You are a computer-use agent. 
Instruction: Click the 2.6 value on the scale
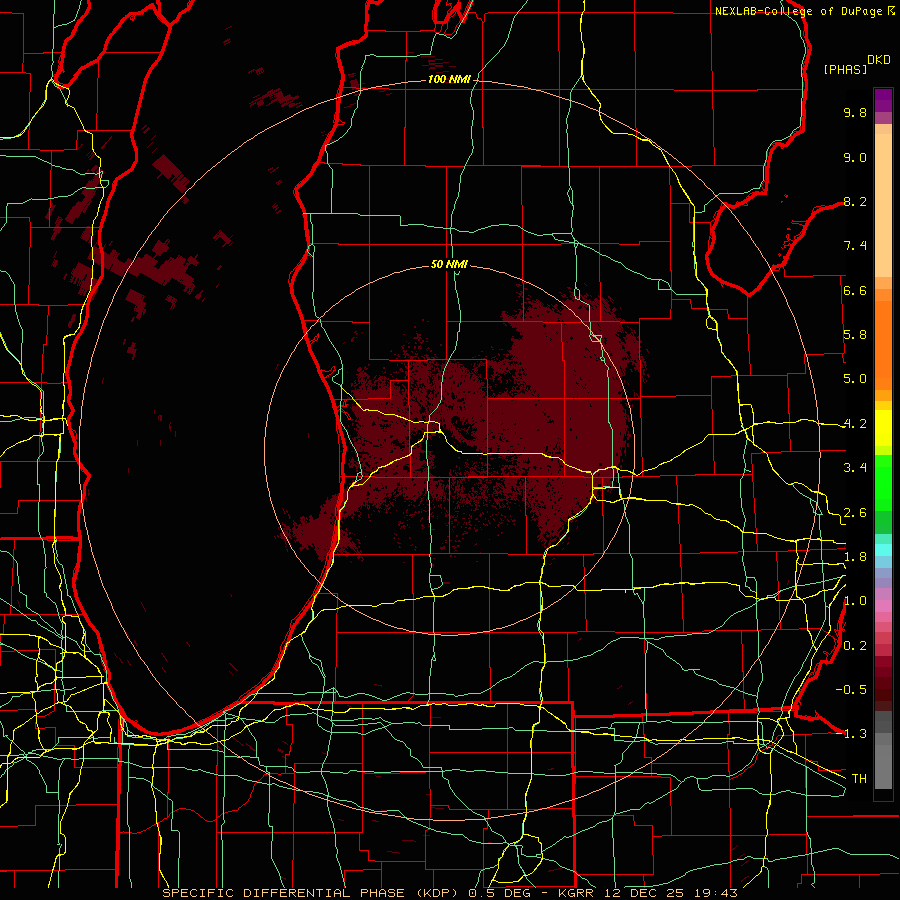click(855, 513)
